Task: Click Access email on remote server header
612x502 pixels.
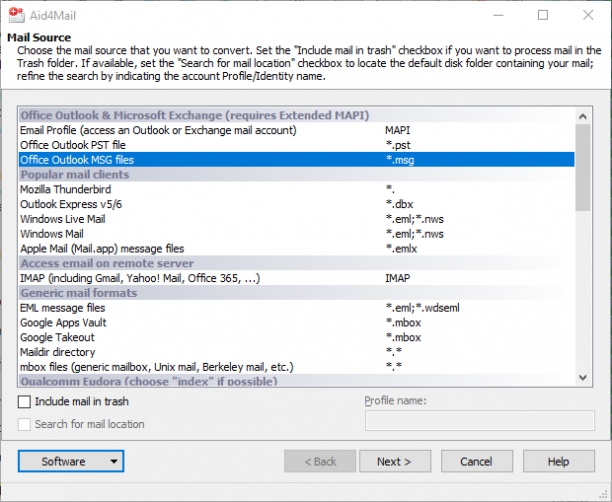Action: tap(297, 263)
